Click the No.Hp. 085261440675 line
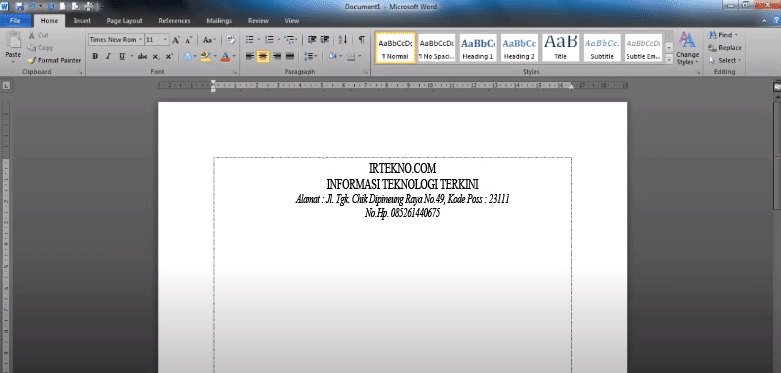Image resolution: width=781 pixels, height=373 pixels. point(402,213)
